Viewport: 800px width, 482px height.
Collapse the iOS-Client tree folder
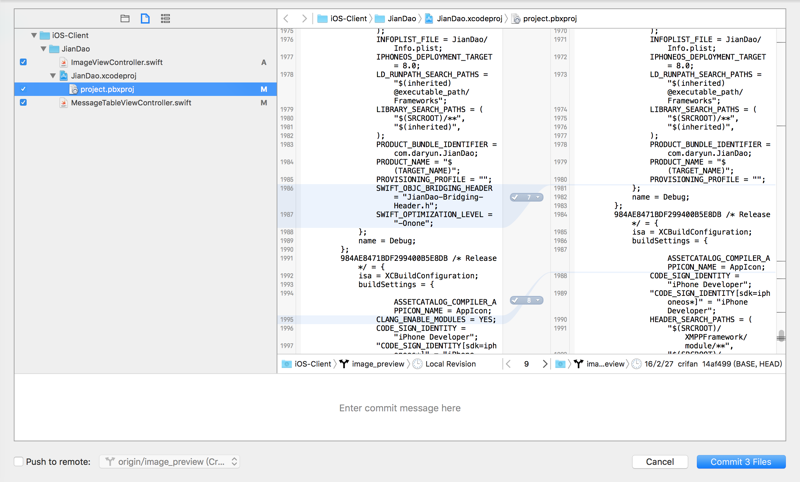pos(34,35)
